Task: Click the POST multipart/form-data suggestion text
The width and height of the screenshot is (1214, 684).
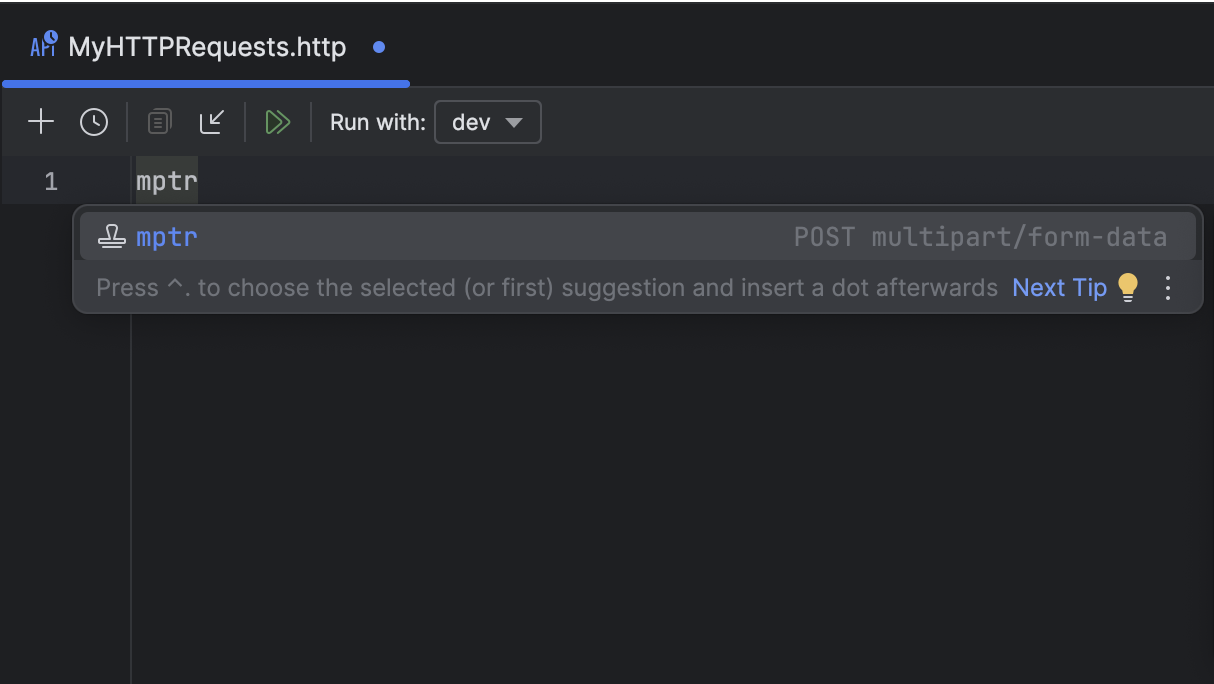Action: tap(980, 236)
